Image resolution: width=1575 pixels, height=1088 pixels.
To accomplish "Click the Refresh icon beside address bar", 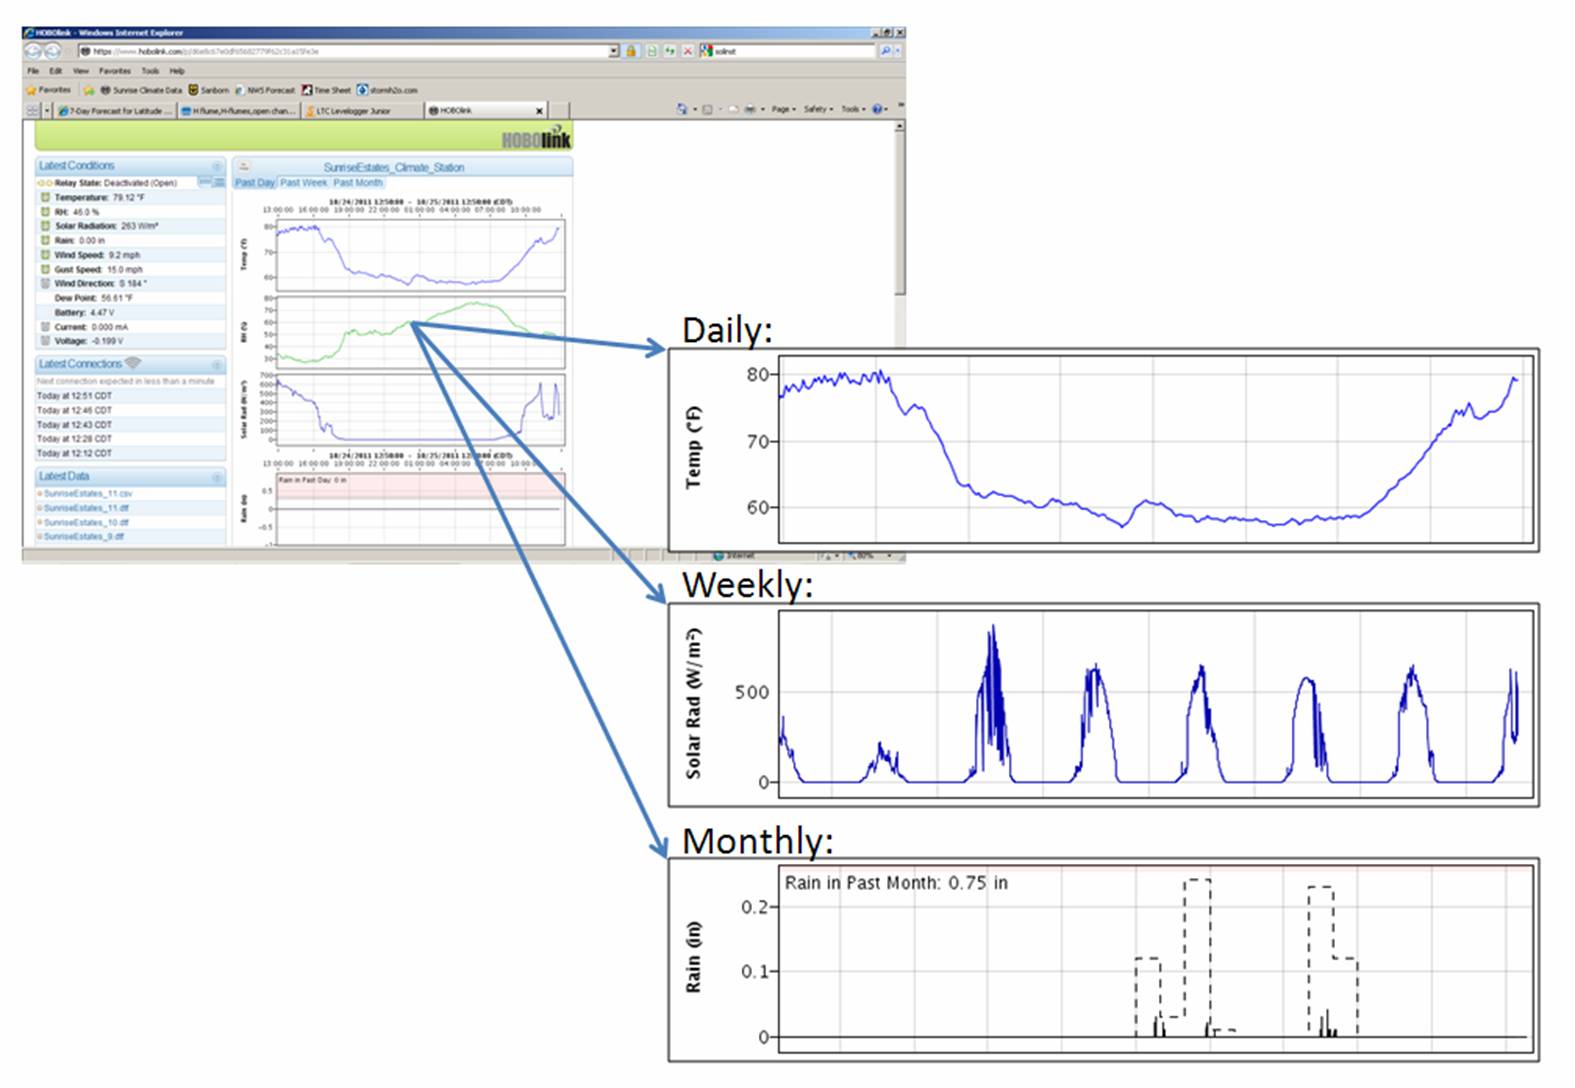I will (x=671, y=51).
